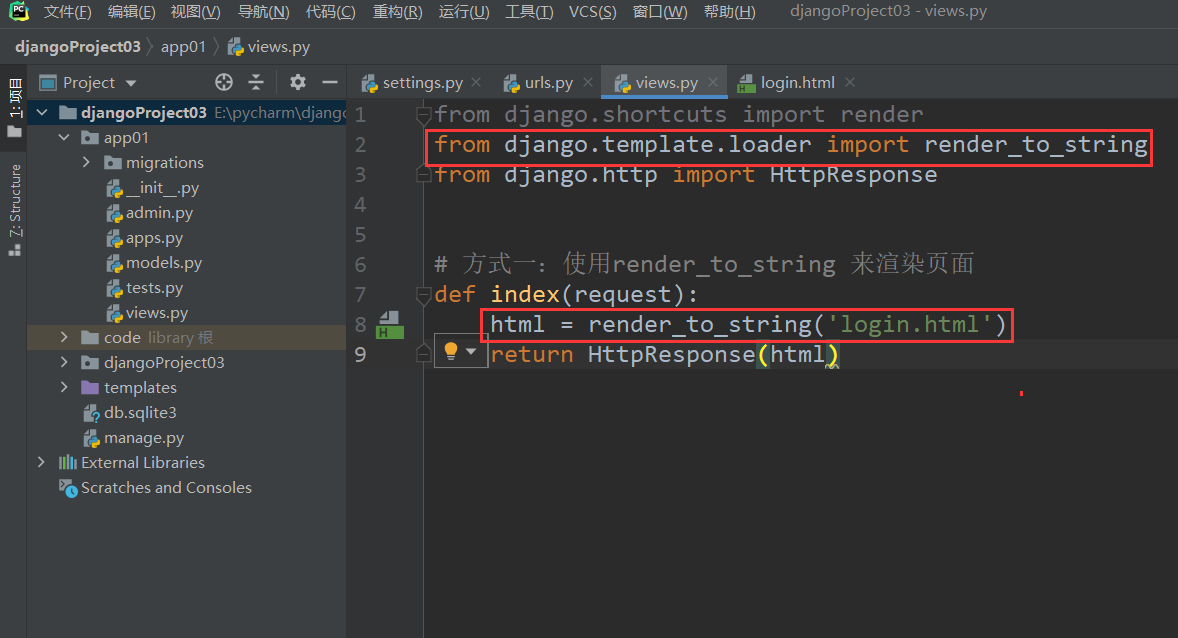Viewport: 1178px width, 638px height.
Task: Expand the code library folder
Action: (64, 337)
